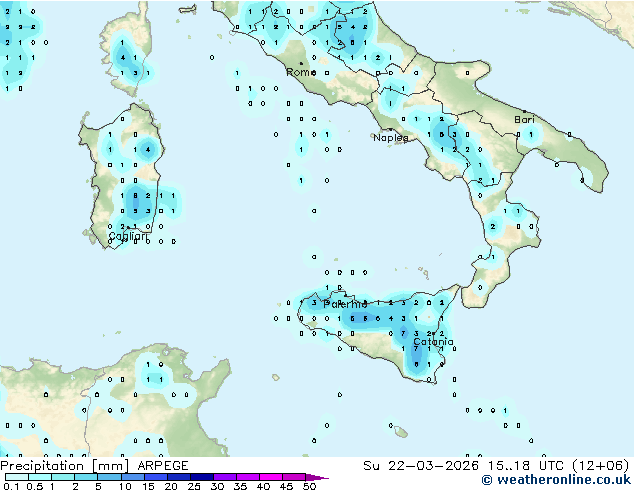The image size is (634, 490).
Task: Pick the legend swatch between 45 and 50
Action: click(294, 477)
